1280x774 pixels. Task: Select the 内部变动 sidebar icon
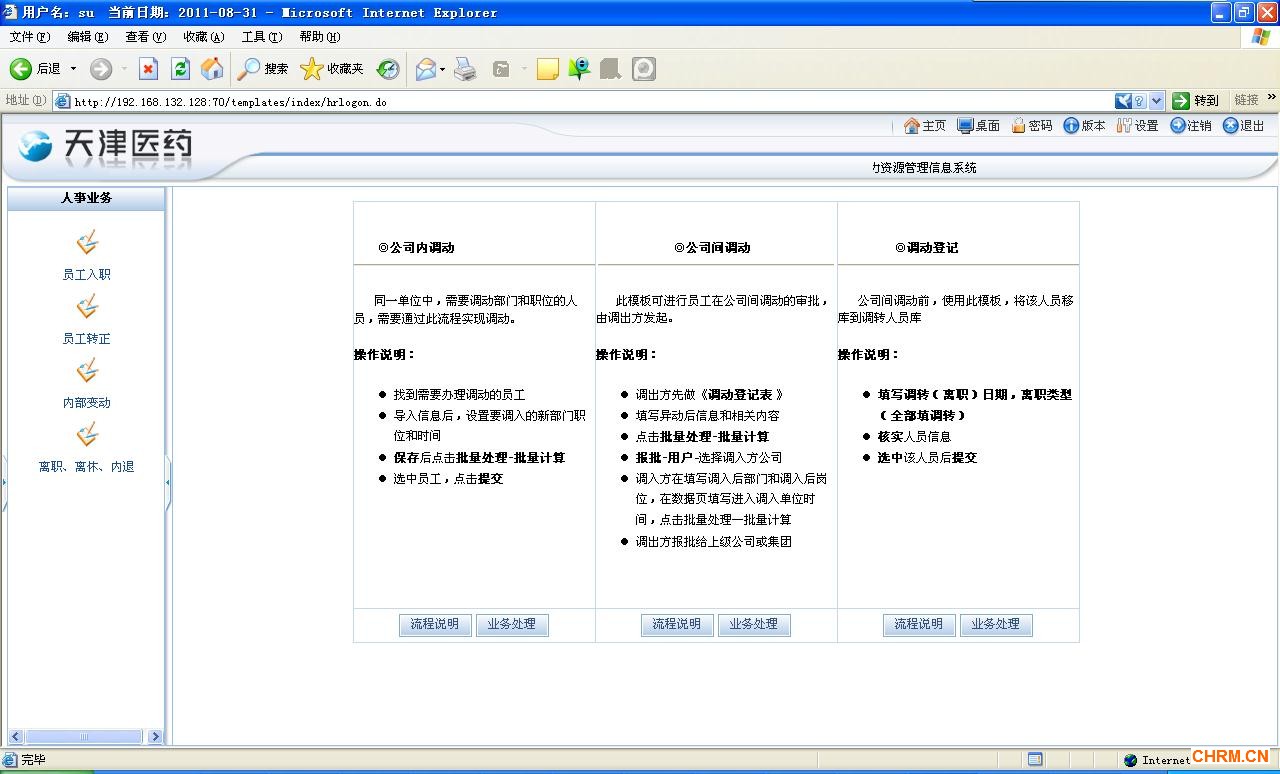click(x=87, y=371)
